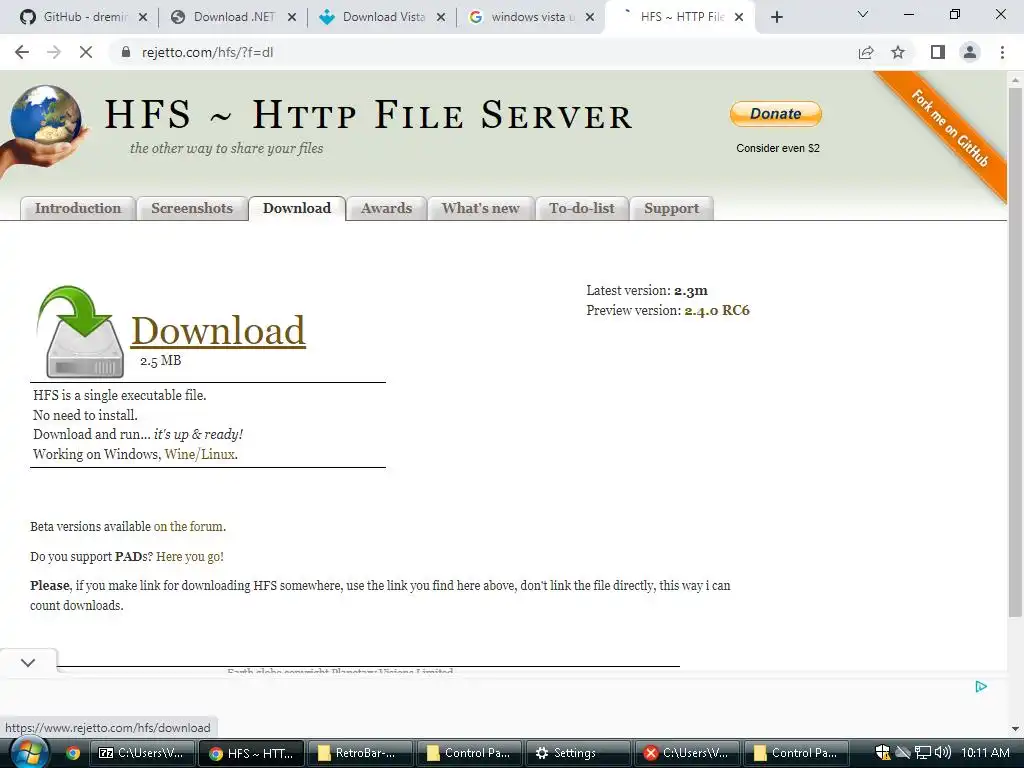1024x768 pixels.
Task: Click the 10:11 AM clock
Action: [x=985, y=753]
